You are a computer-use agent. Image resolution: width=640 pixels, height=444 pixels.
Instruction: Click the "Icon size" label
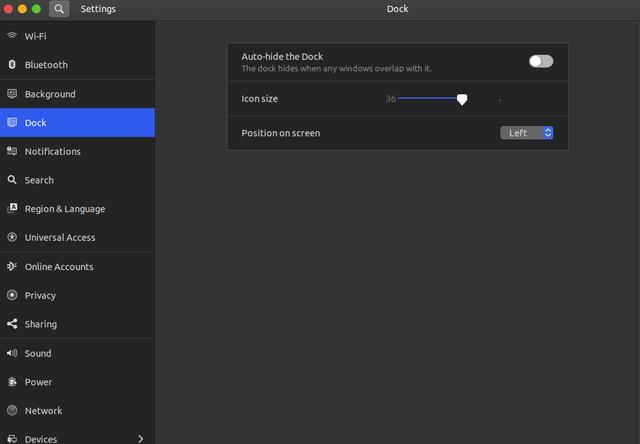click(260, 99)
